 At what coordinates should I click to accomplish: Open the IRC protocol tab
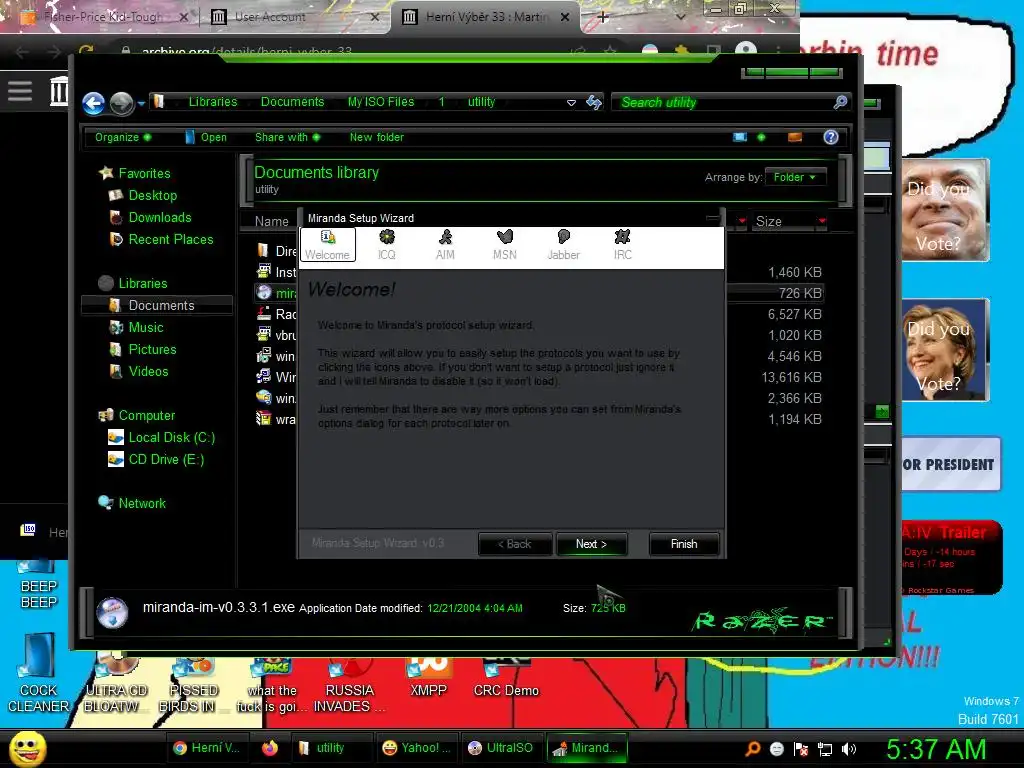click(x=622, y=245)
